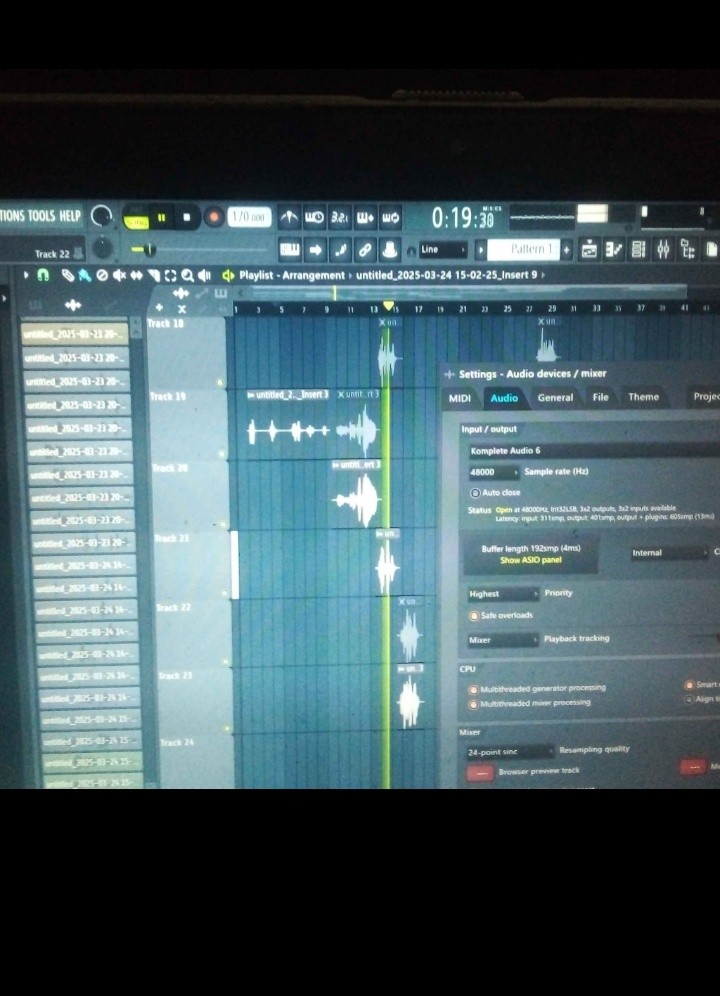This screenshot has width=720, height=996.
Task: Open the Channel rack view icon
Action: [x=638, y=250]
